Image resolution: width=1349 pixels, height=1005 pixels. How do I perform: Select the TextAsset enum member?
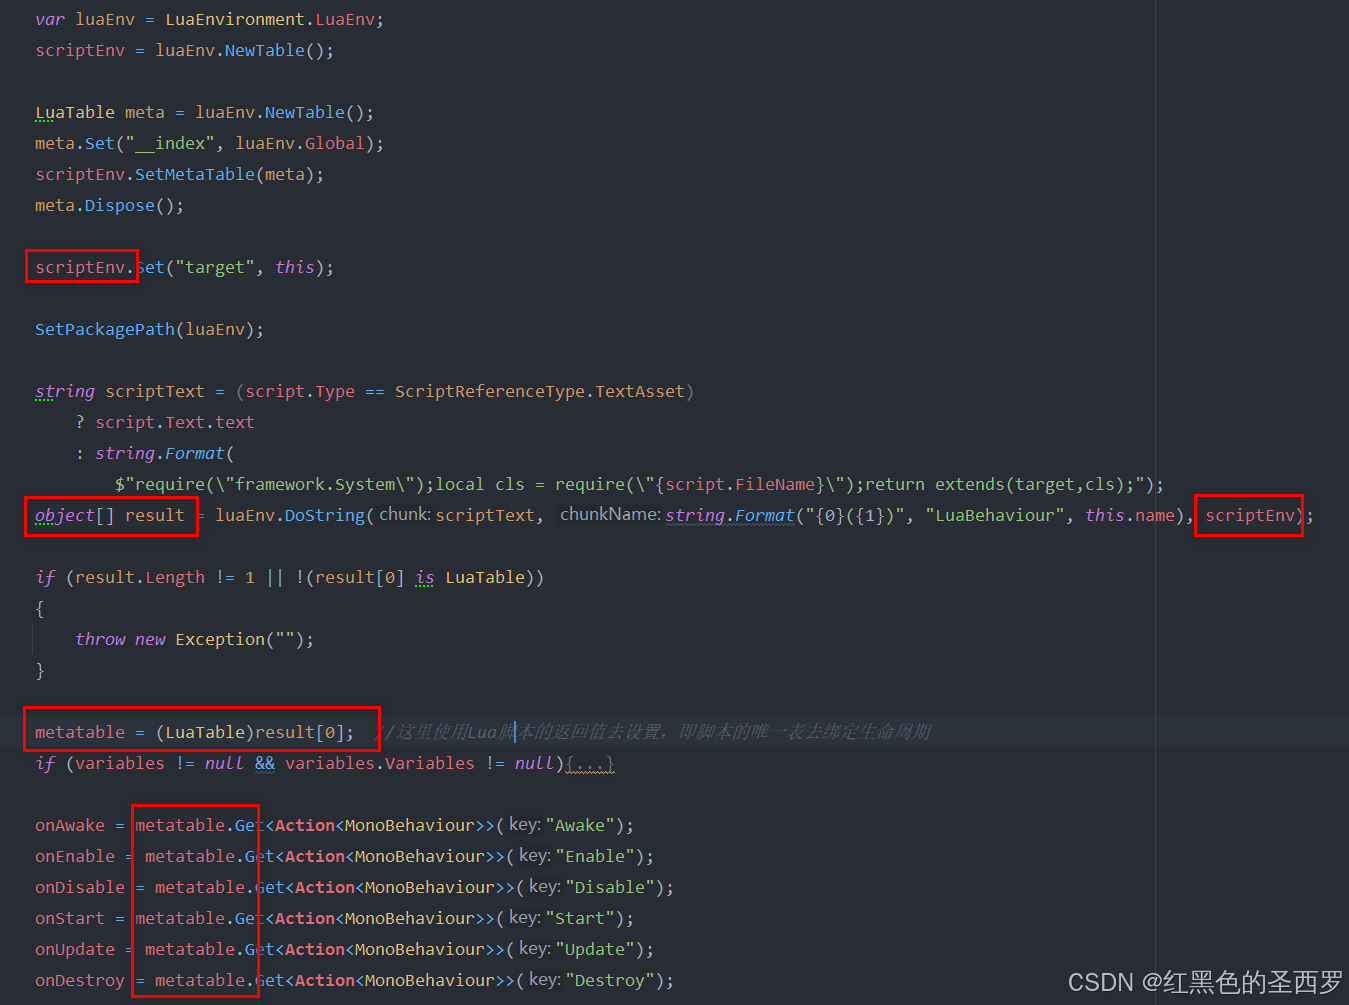coord(640,392)
